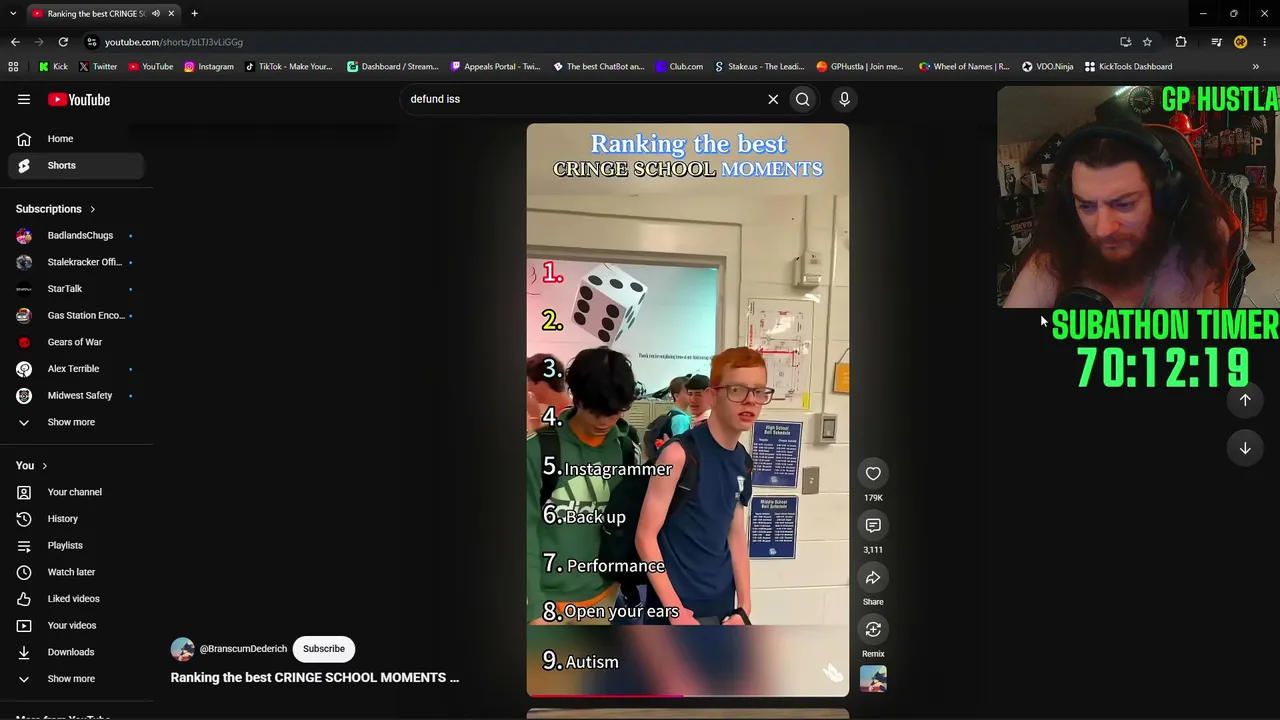The image size is (1280, 720).
Task: Open Midwest Safety subscription
Action: 76,395
